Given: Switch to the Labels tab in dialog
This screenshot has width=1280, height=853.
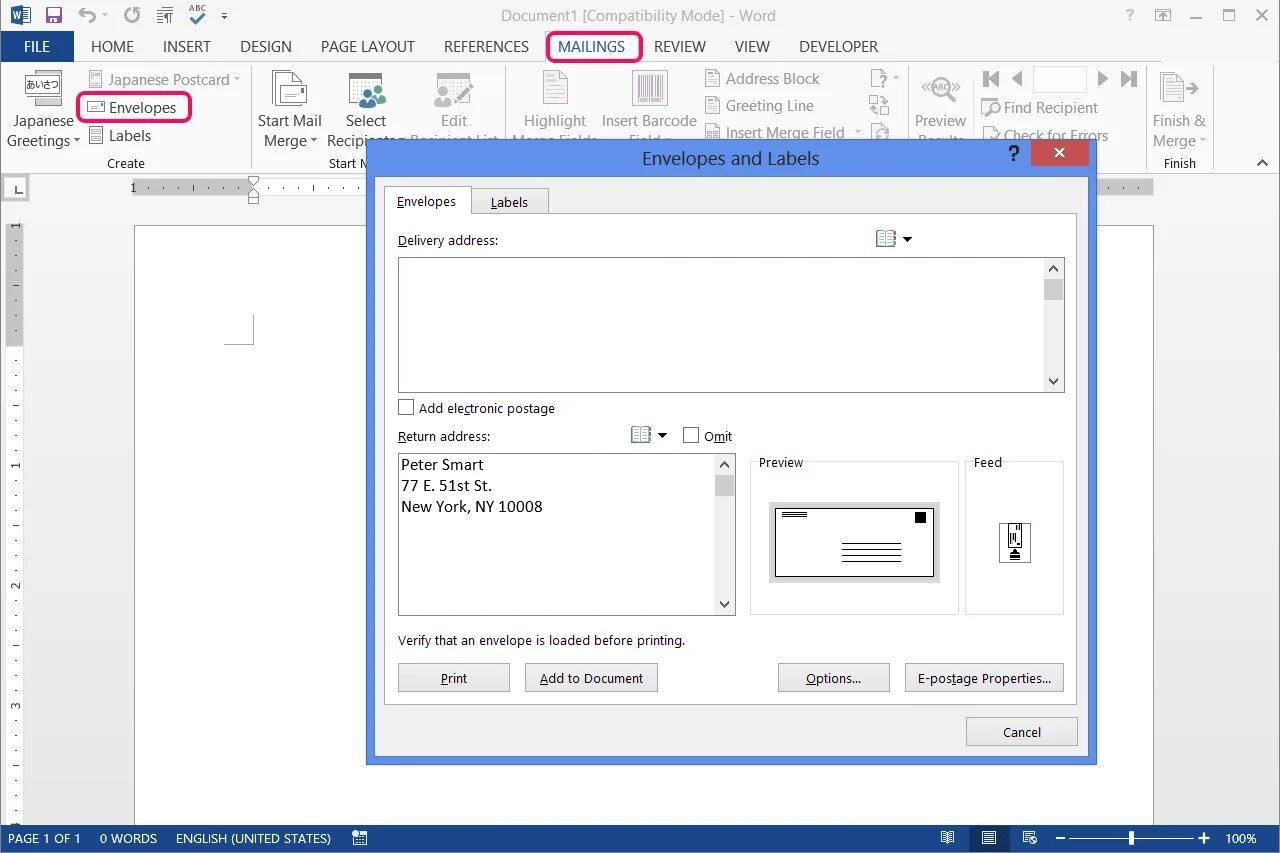Looking at the screenshot, I should [x=509, y=202].
